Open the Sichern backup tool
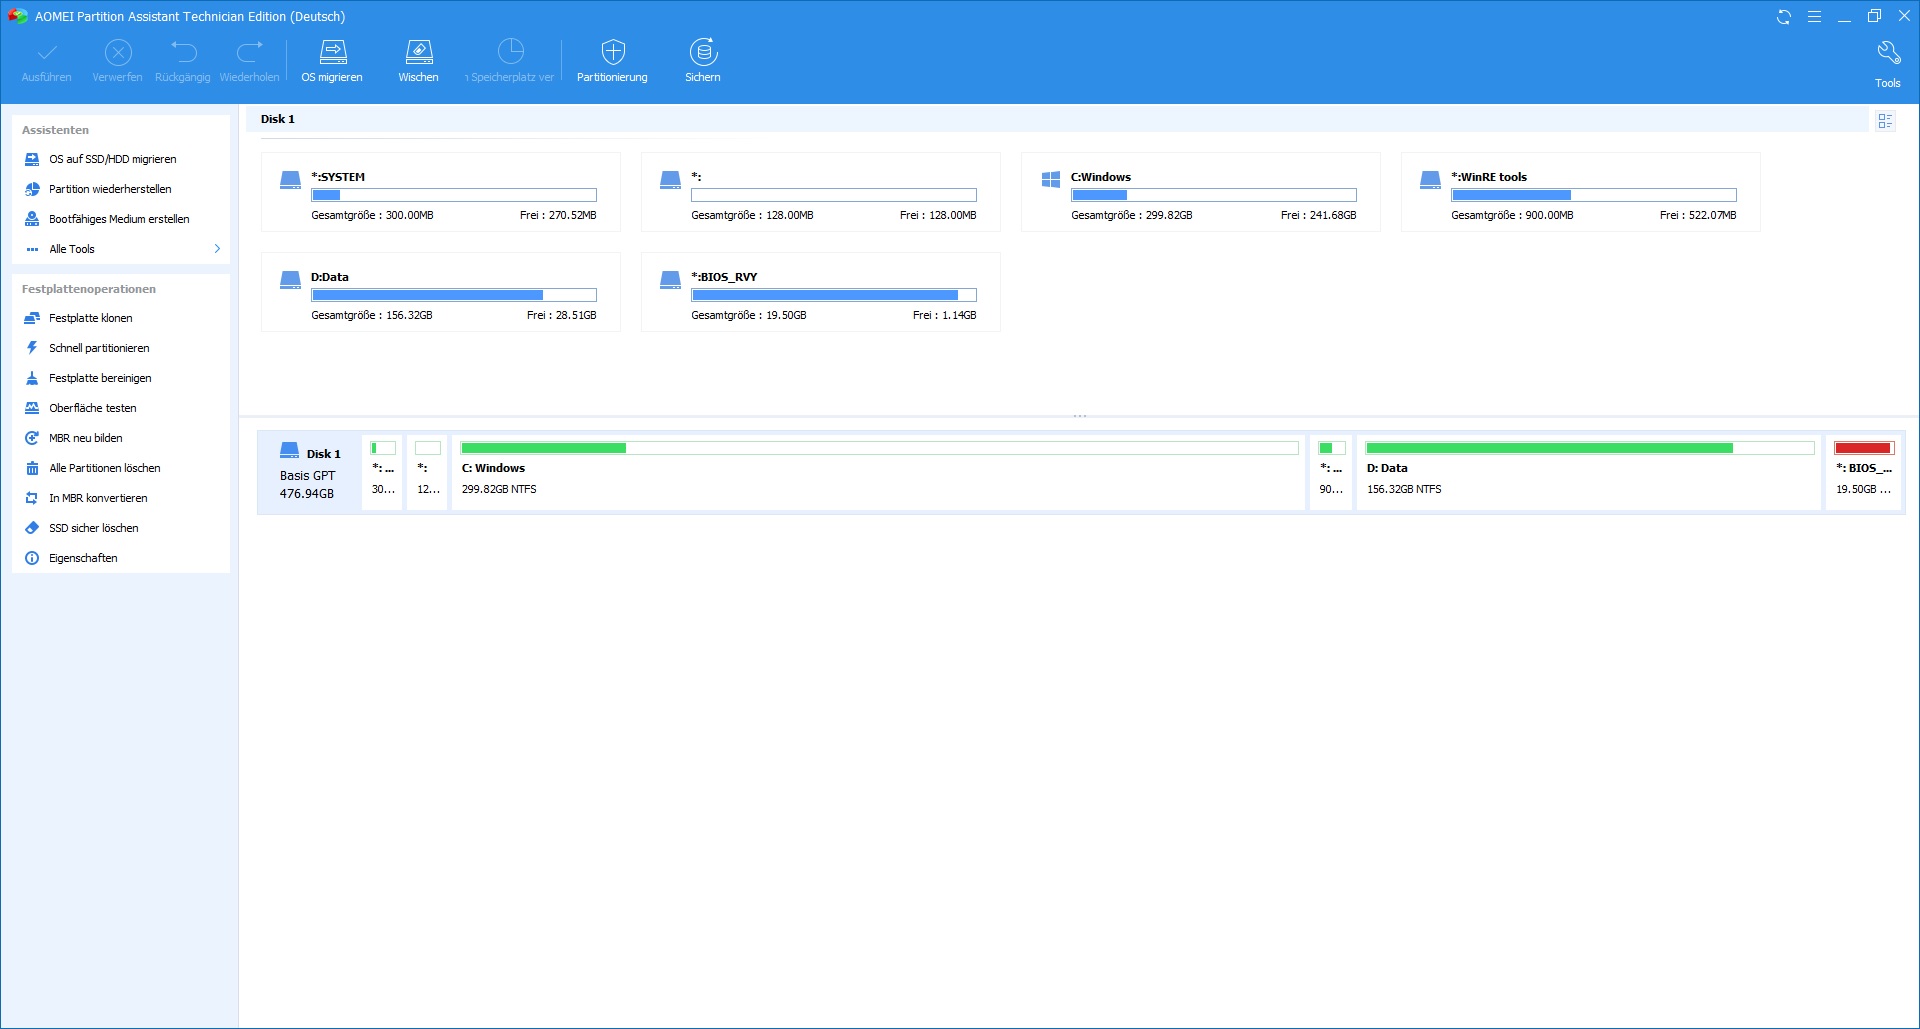The height and width of the screenshot is (1029, 1920). [x=703, y=61]
